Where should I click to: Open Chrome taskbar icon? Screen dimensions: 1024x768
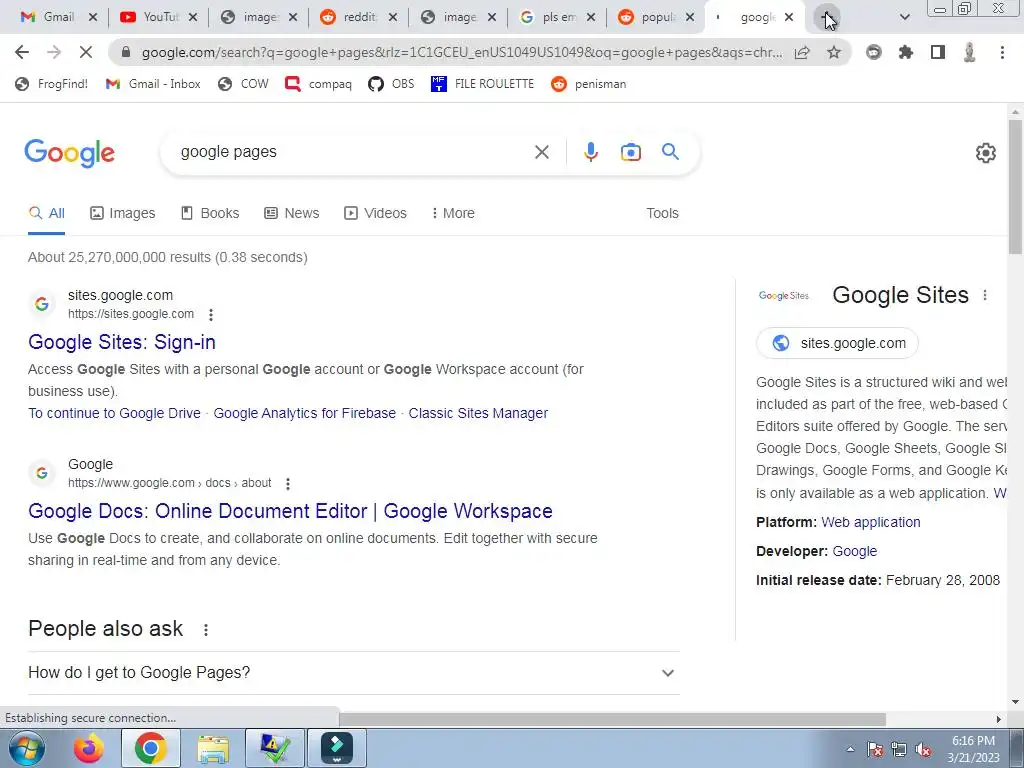pyautogui.click(x=151, y=748)
